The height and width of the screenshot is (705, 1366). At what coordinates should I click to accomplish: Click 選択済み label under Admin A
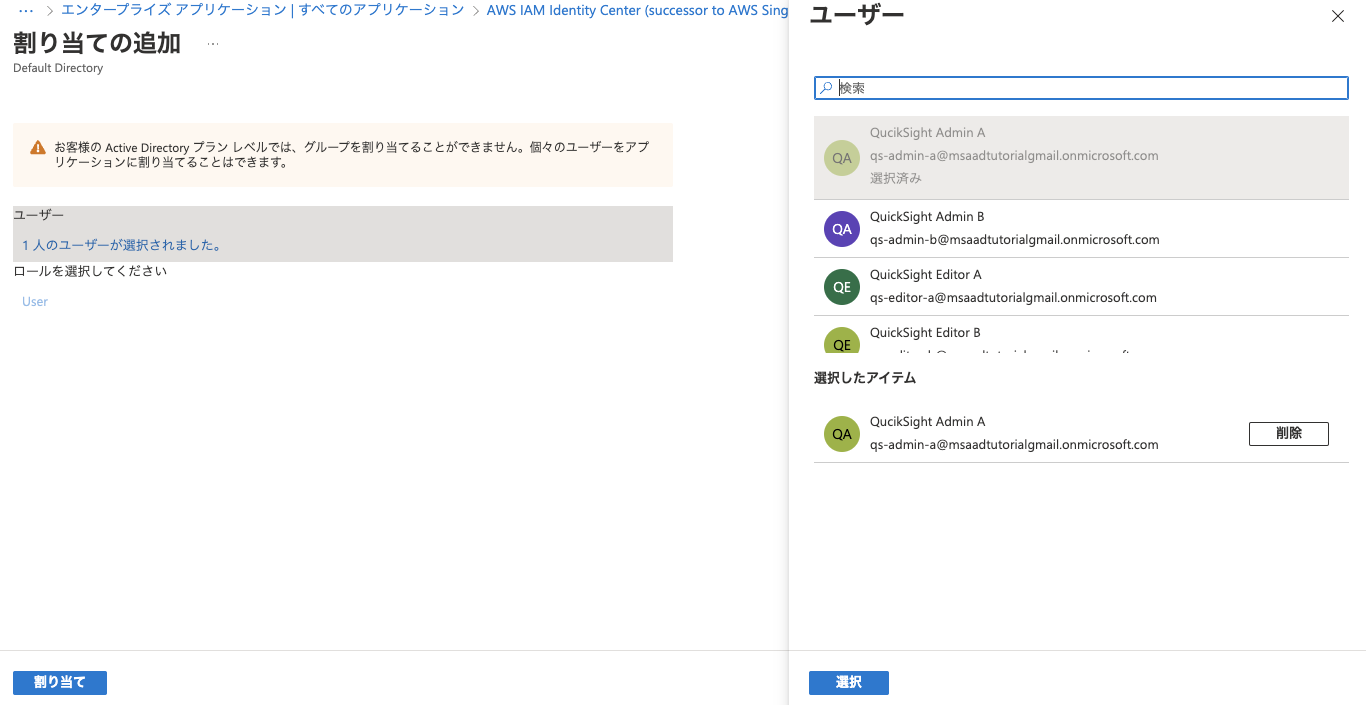tap(896, 178)
